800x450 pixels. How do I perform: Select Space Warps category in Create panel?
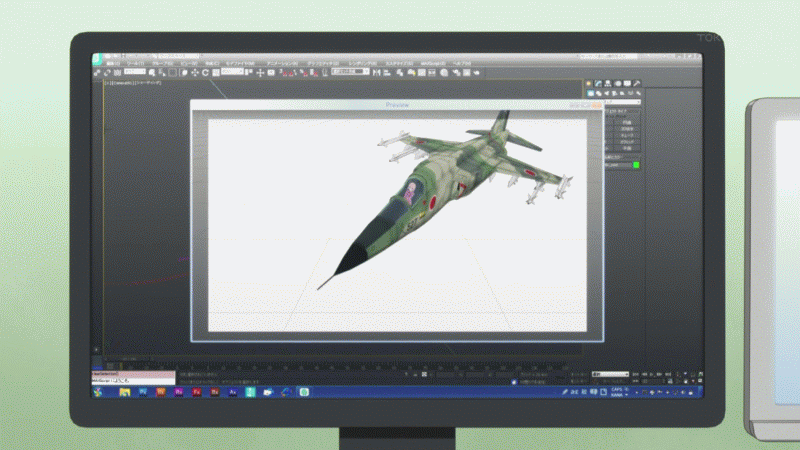[x=631, y=93]
